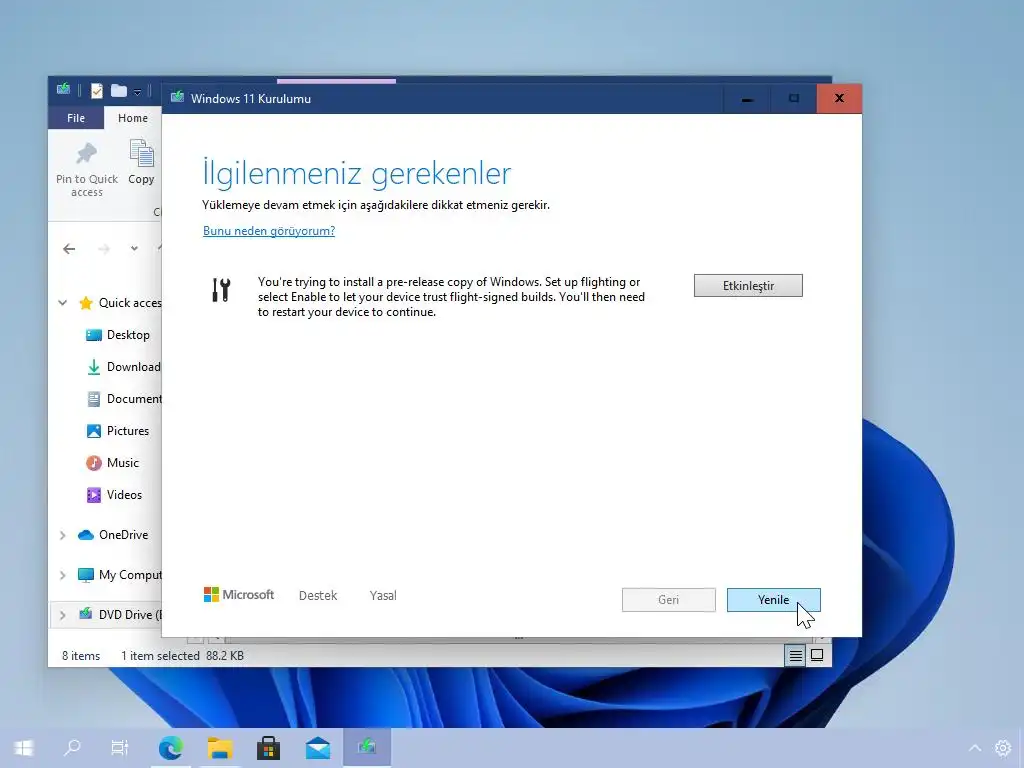Open the Windows Start menu
The image size is (1024, 768).
24,748
